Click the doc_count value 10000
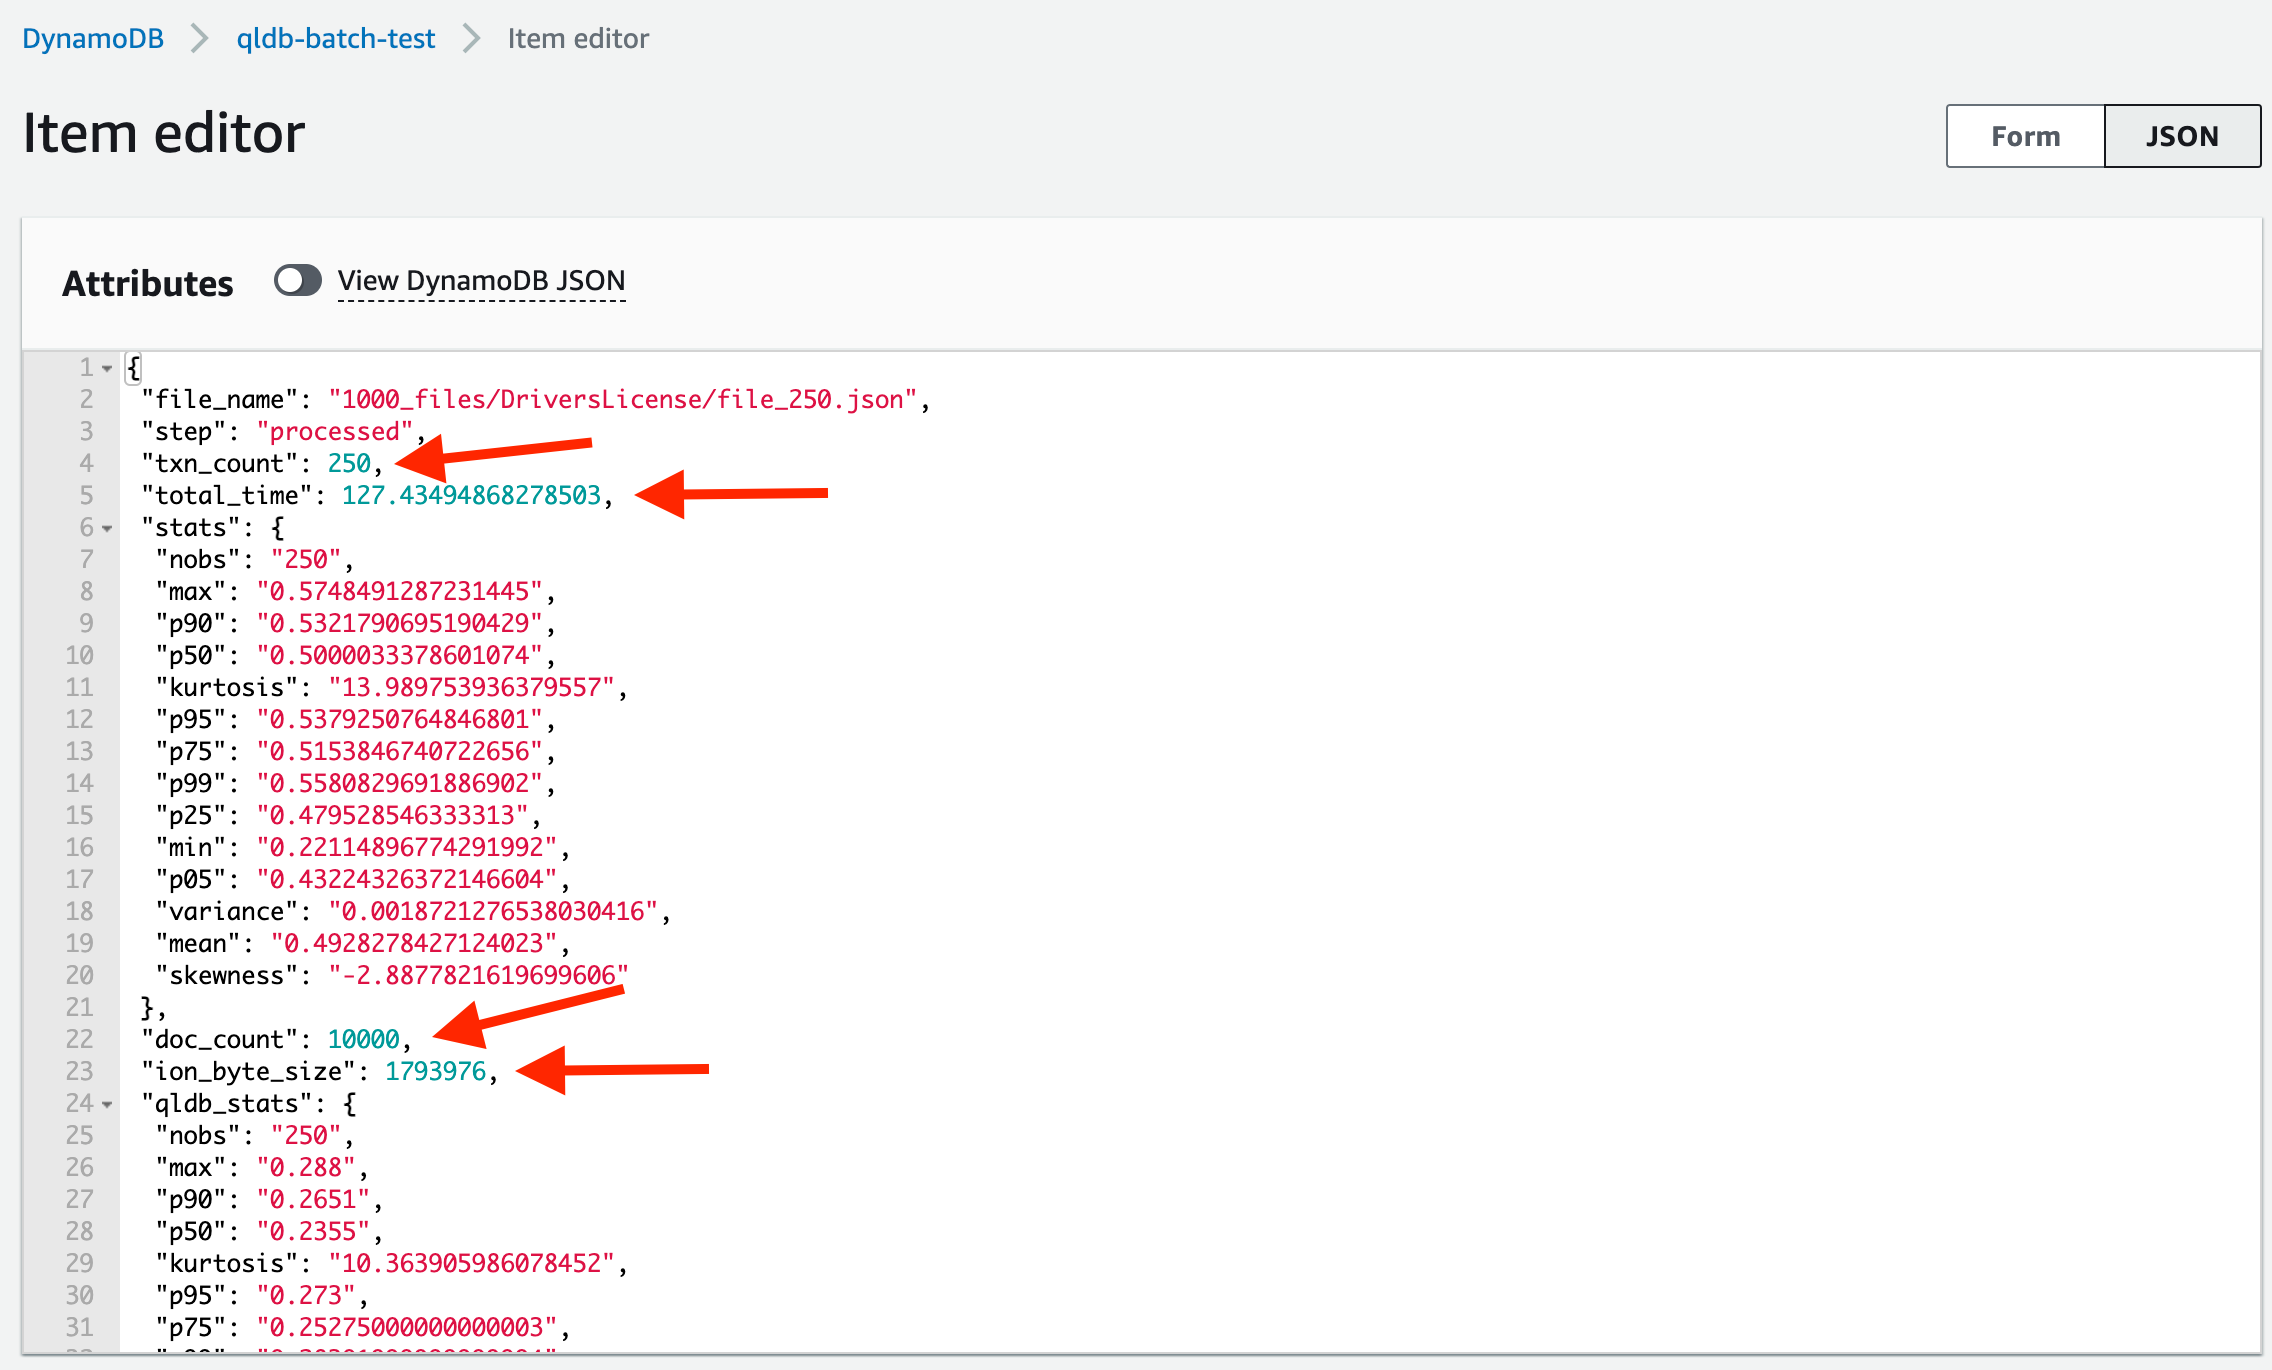The height and width of the screenshot is (1370, 2272). [x=364, y=1040]
